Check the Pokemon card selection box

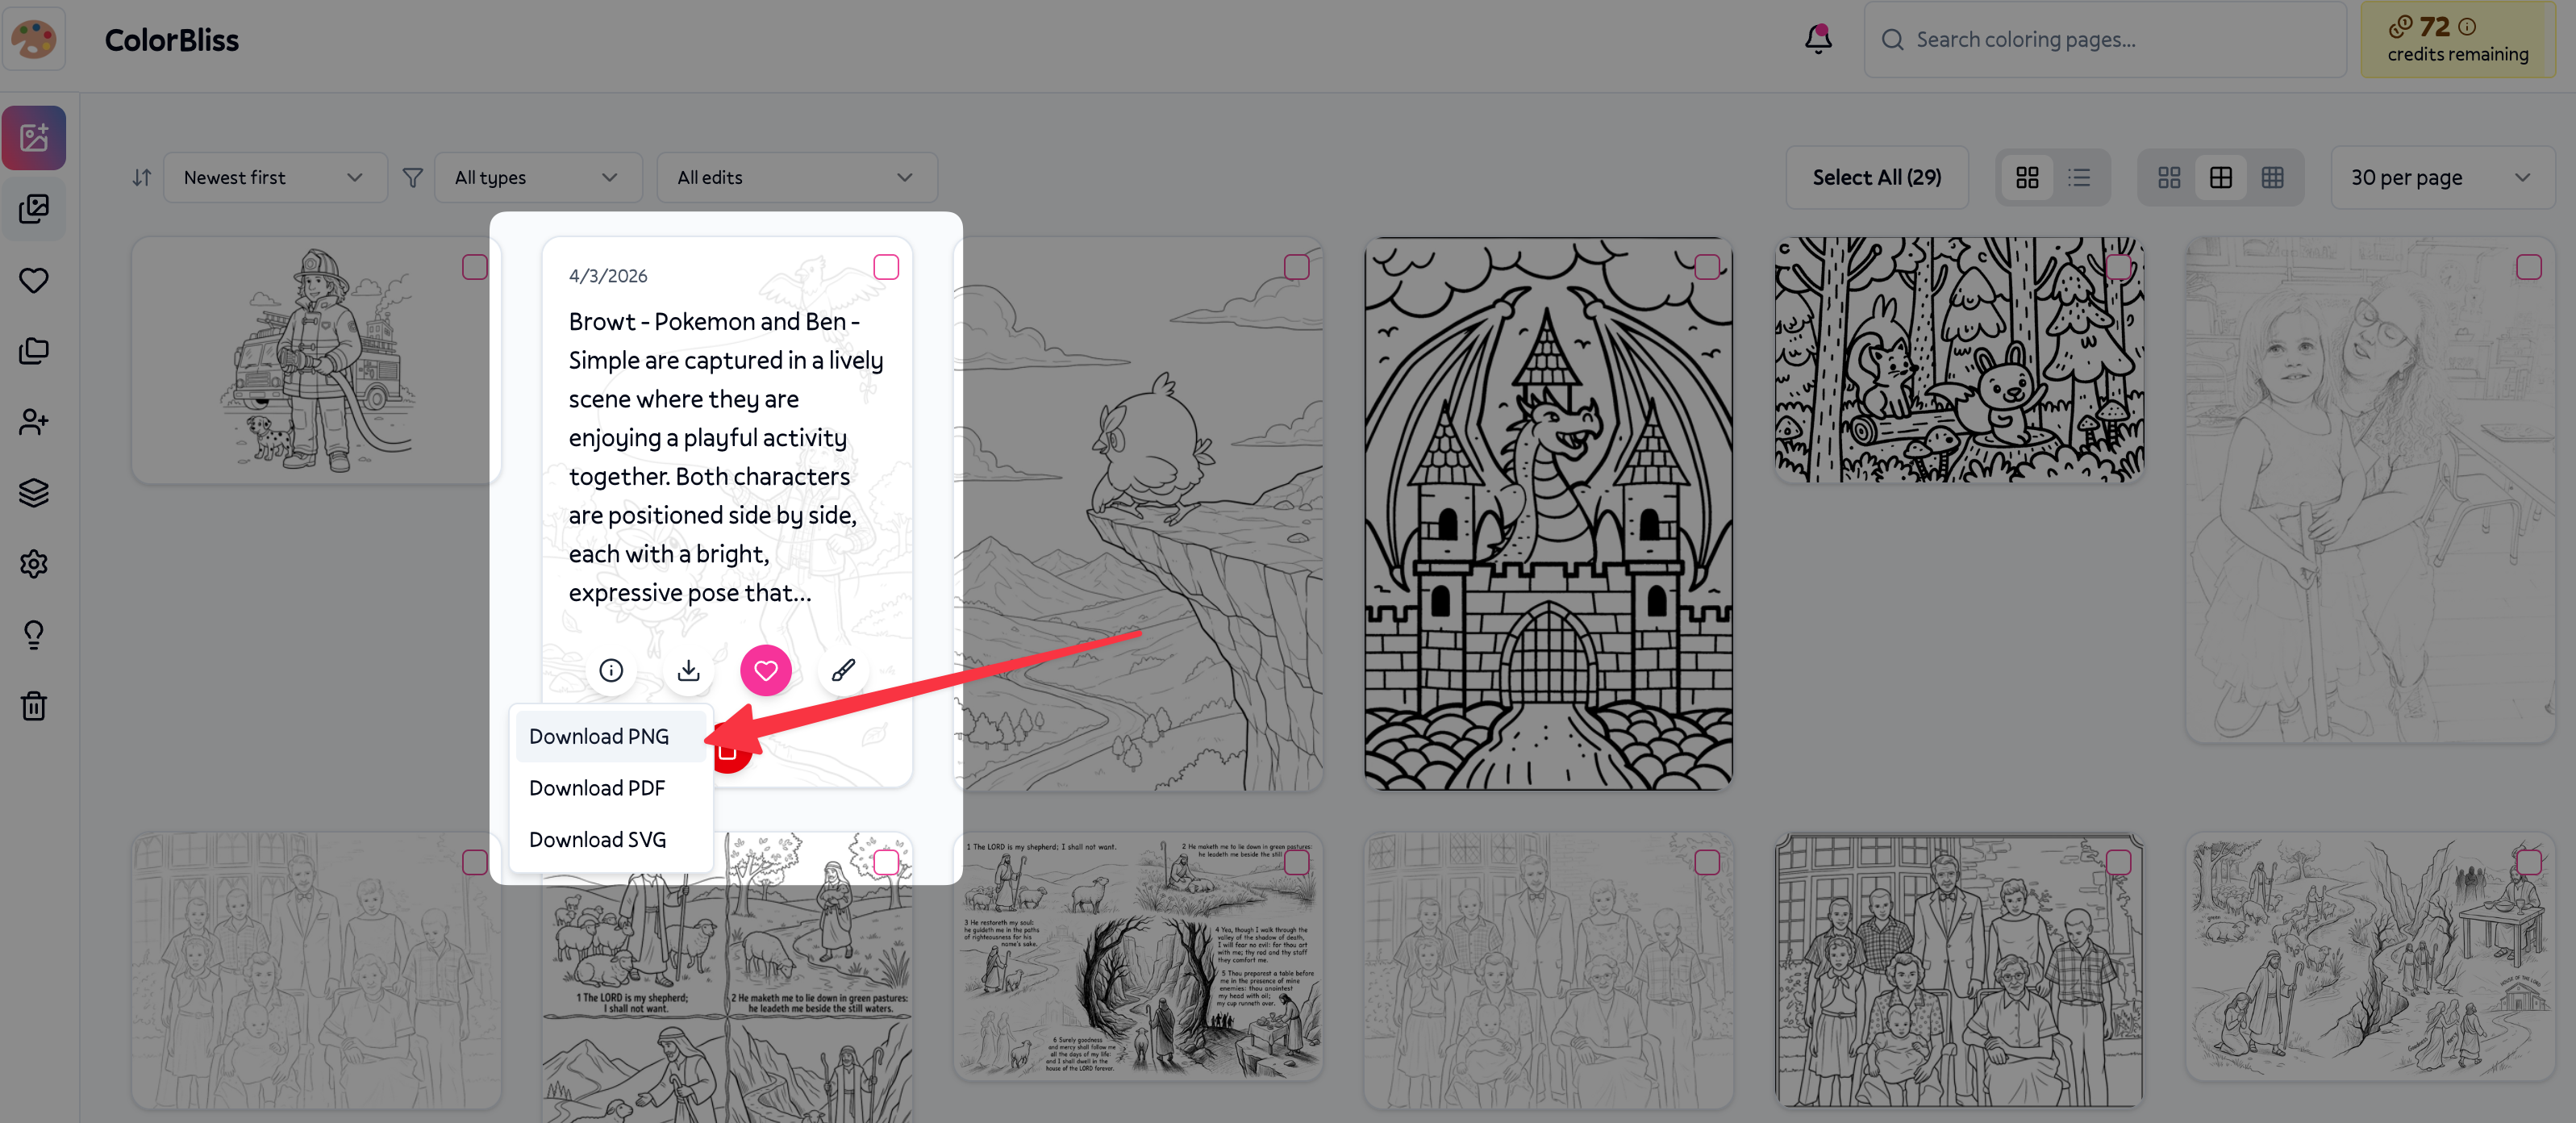pos(886,267)
